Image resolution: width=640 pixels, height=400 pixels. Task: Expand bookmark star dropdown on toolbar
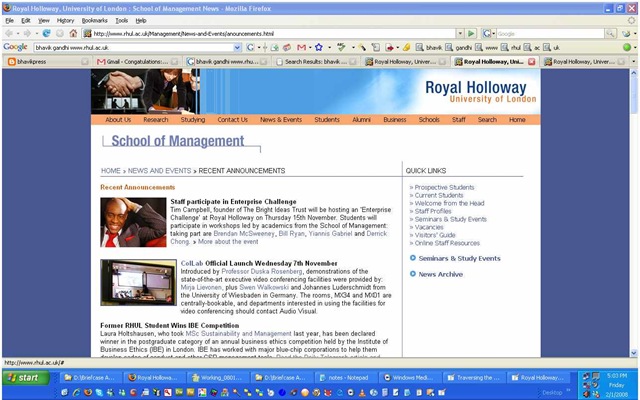(329, 48)
